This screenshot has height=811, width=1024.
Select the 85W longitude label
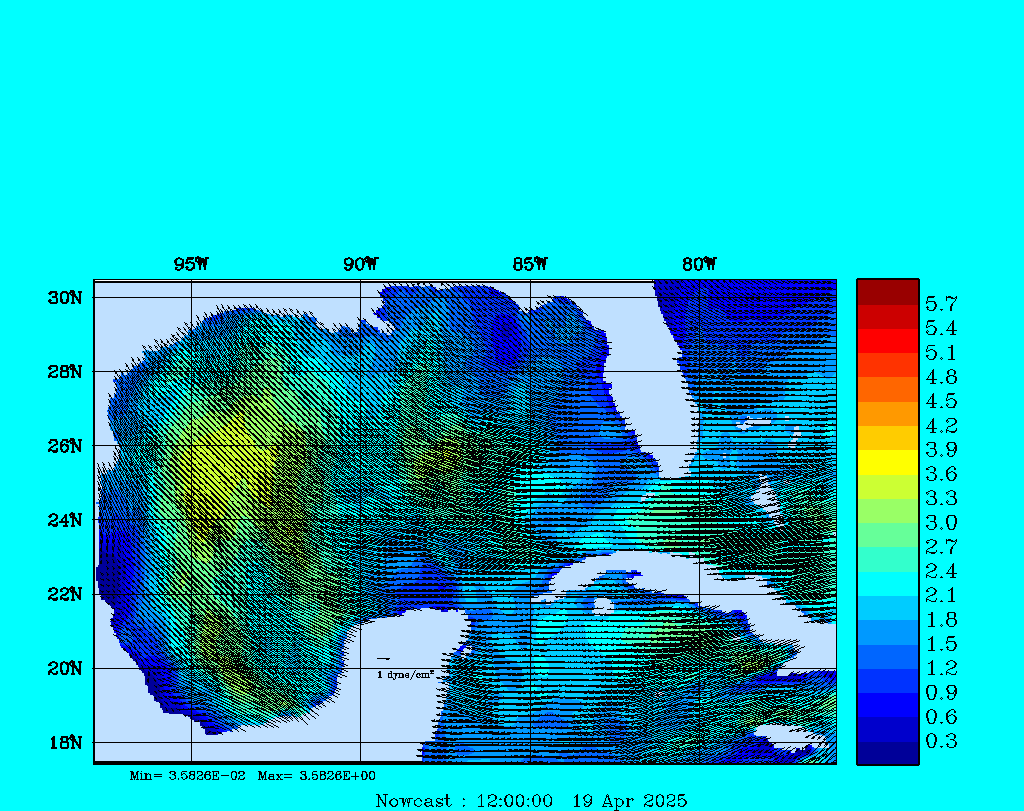click(x=529, y=264)
